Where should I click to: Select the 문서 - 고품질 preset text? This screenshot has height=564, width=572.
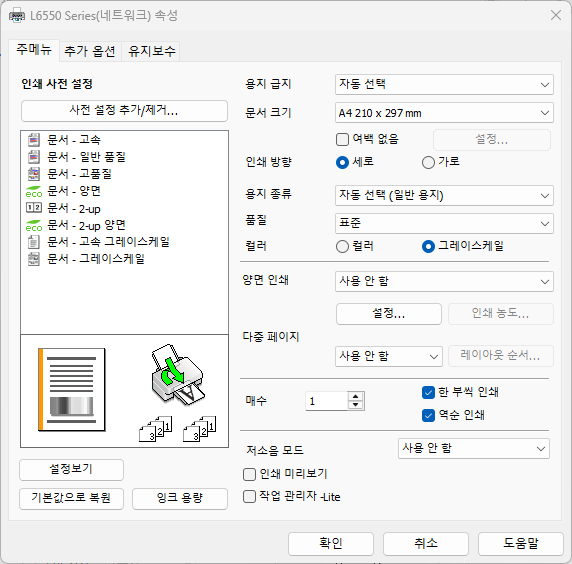(79, 174)
